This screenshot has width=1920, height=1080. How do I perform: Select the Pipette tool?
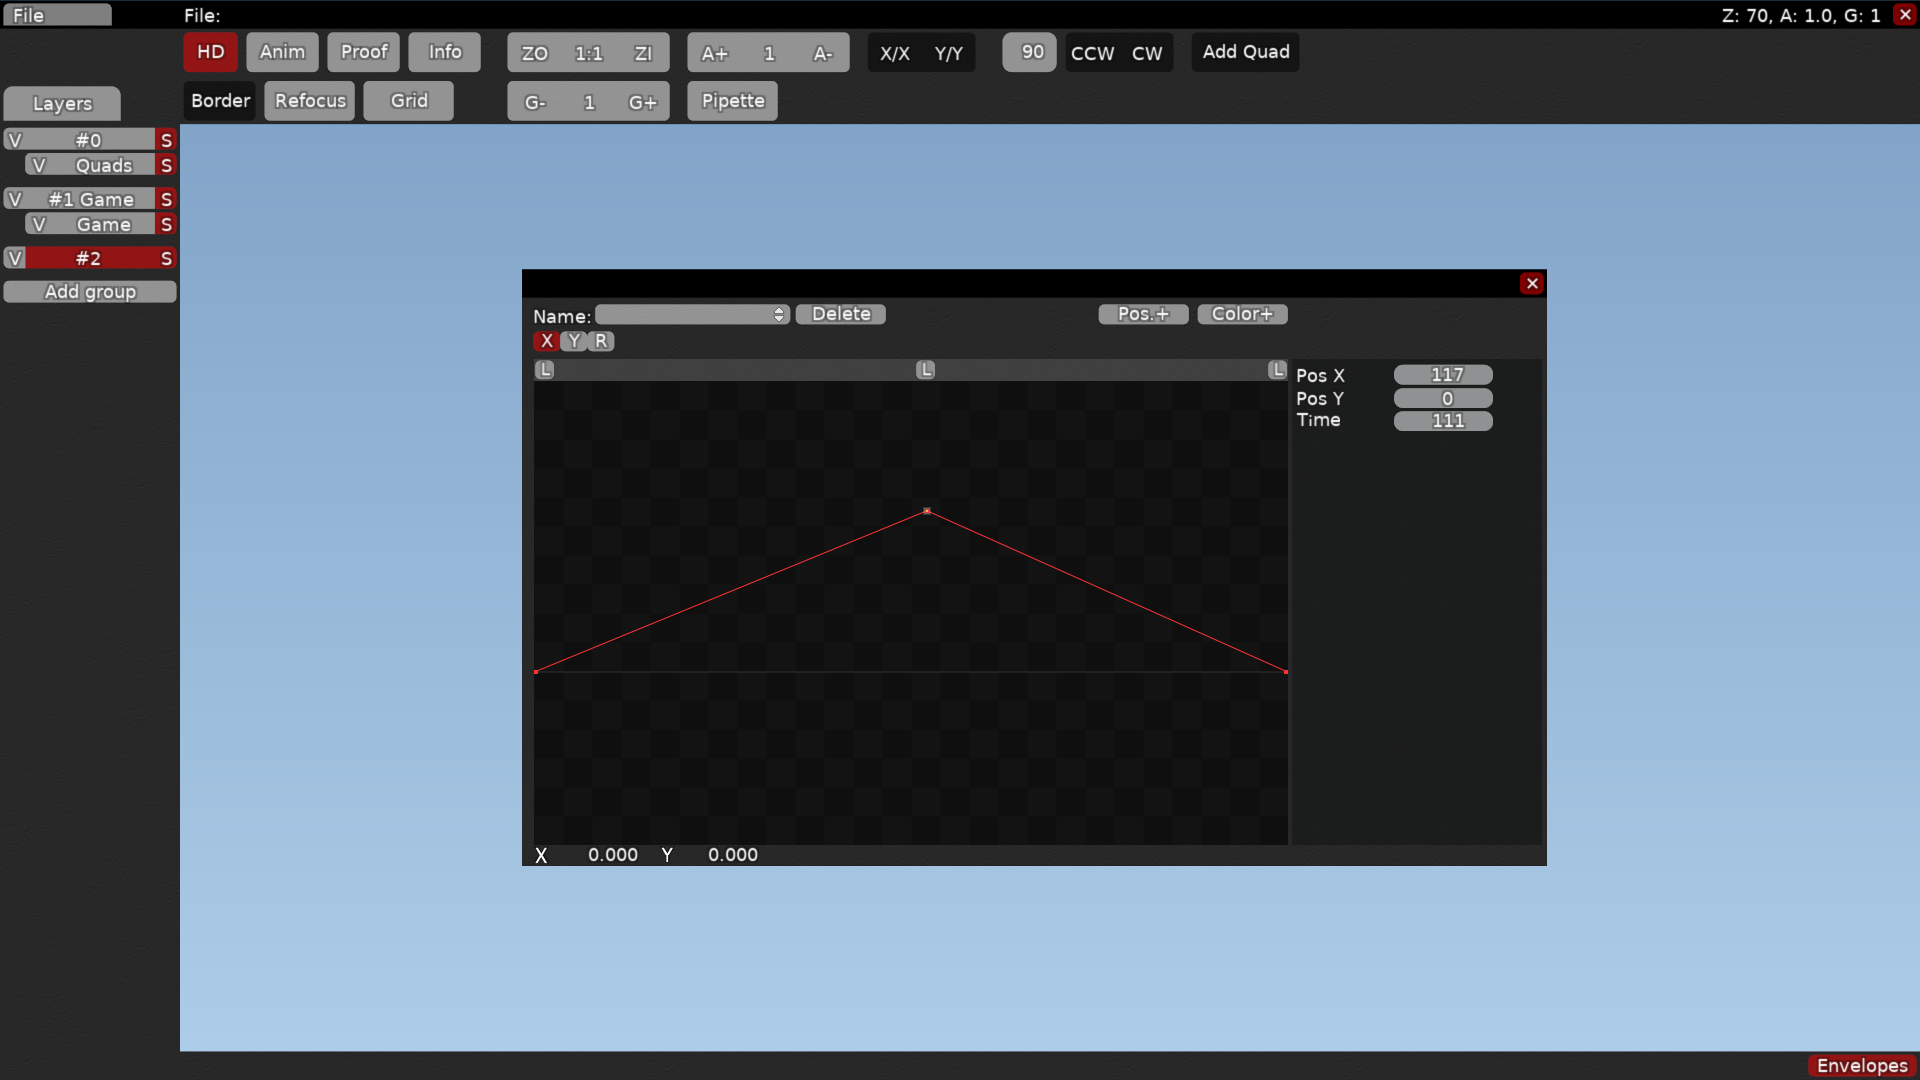pos(732,101)
